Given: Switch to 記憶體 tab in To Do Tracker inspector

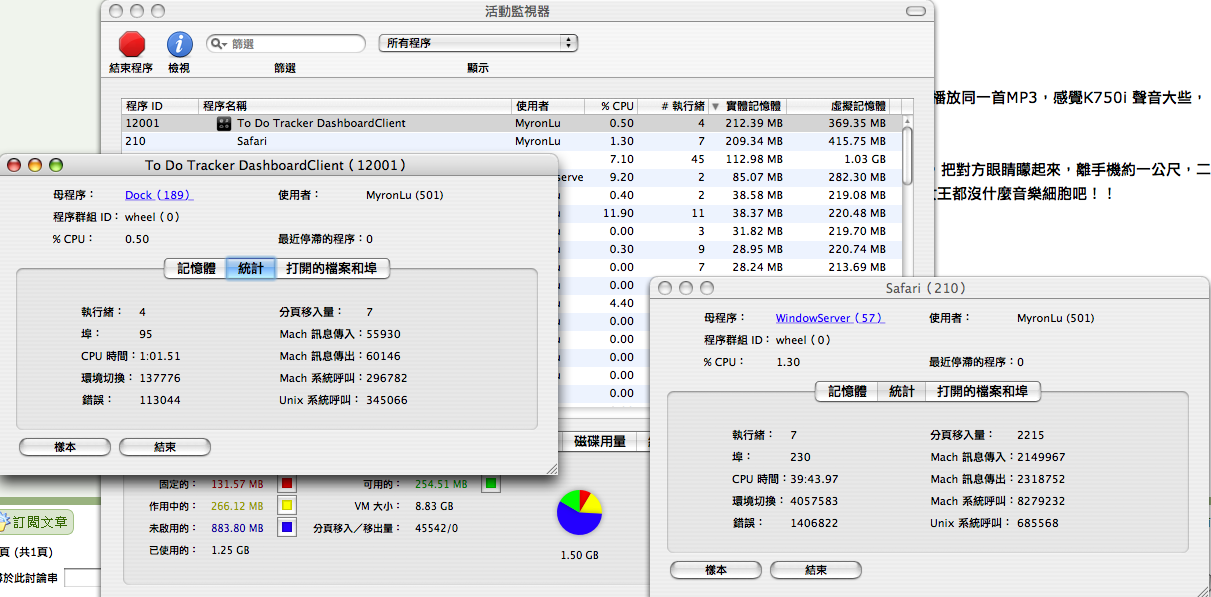Looking at the screenshot, I should click(196, 268).
